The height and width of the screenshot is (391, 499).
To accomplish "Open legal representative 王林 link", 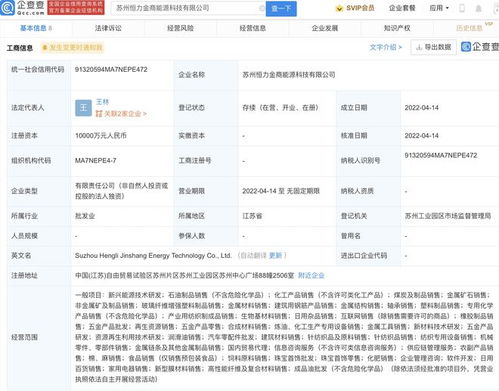I will (102, 102).
